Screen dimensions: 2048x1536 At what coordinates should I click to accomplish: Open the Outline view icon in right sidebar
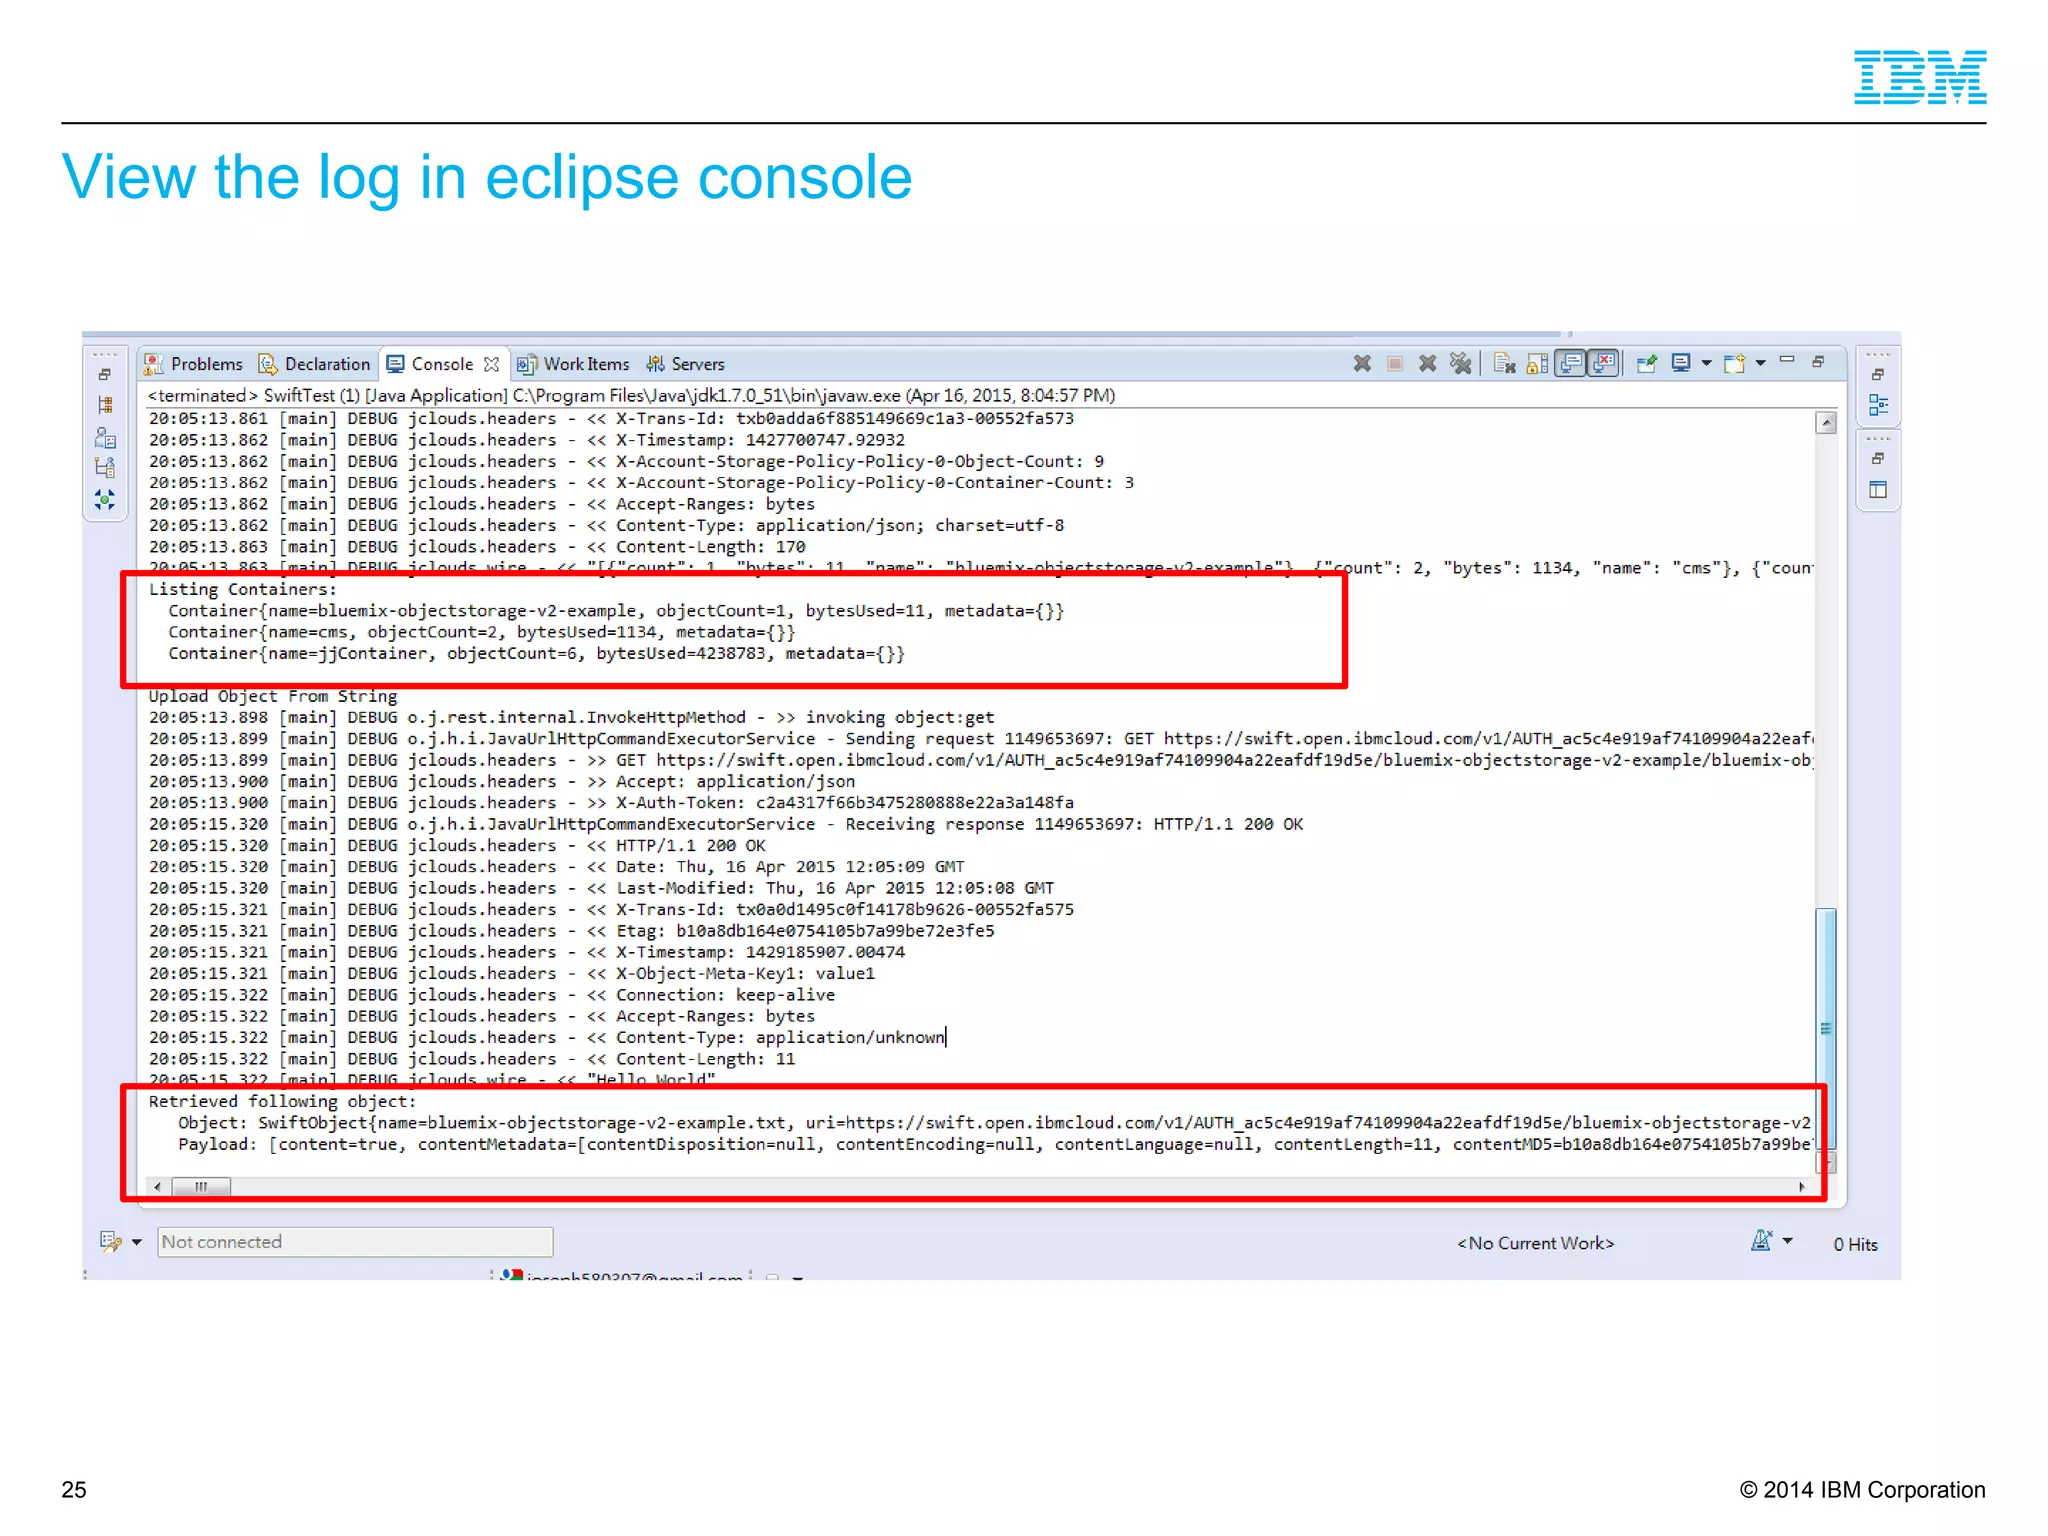(1878, 405)
